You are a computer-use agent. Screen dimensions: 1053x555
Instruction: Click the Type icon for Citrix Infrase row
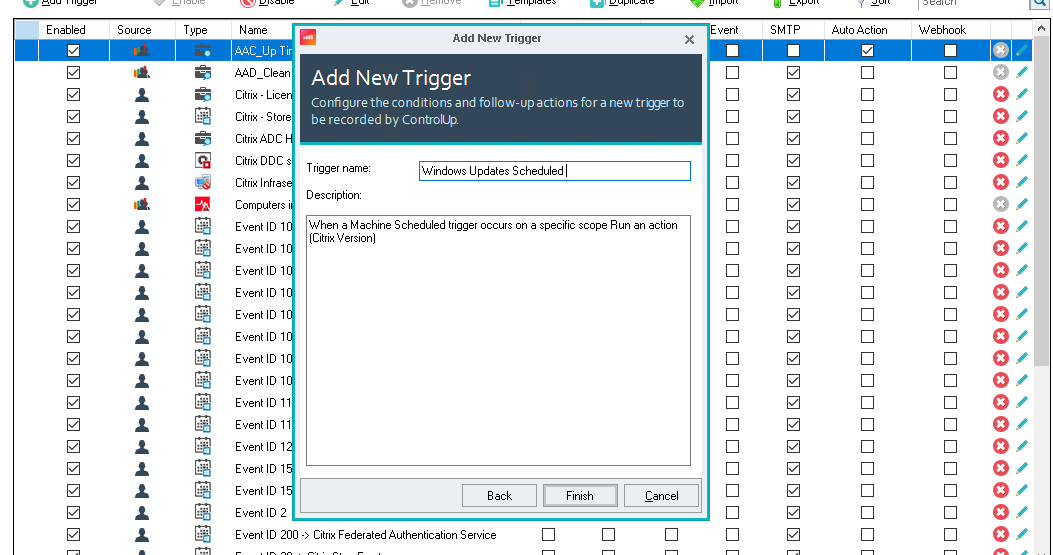[203, 183]
